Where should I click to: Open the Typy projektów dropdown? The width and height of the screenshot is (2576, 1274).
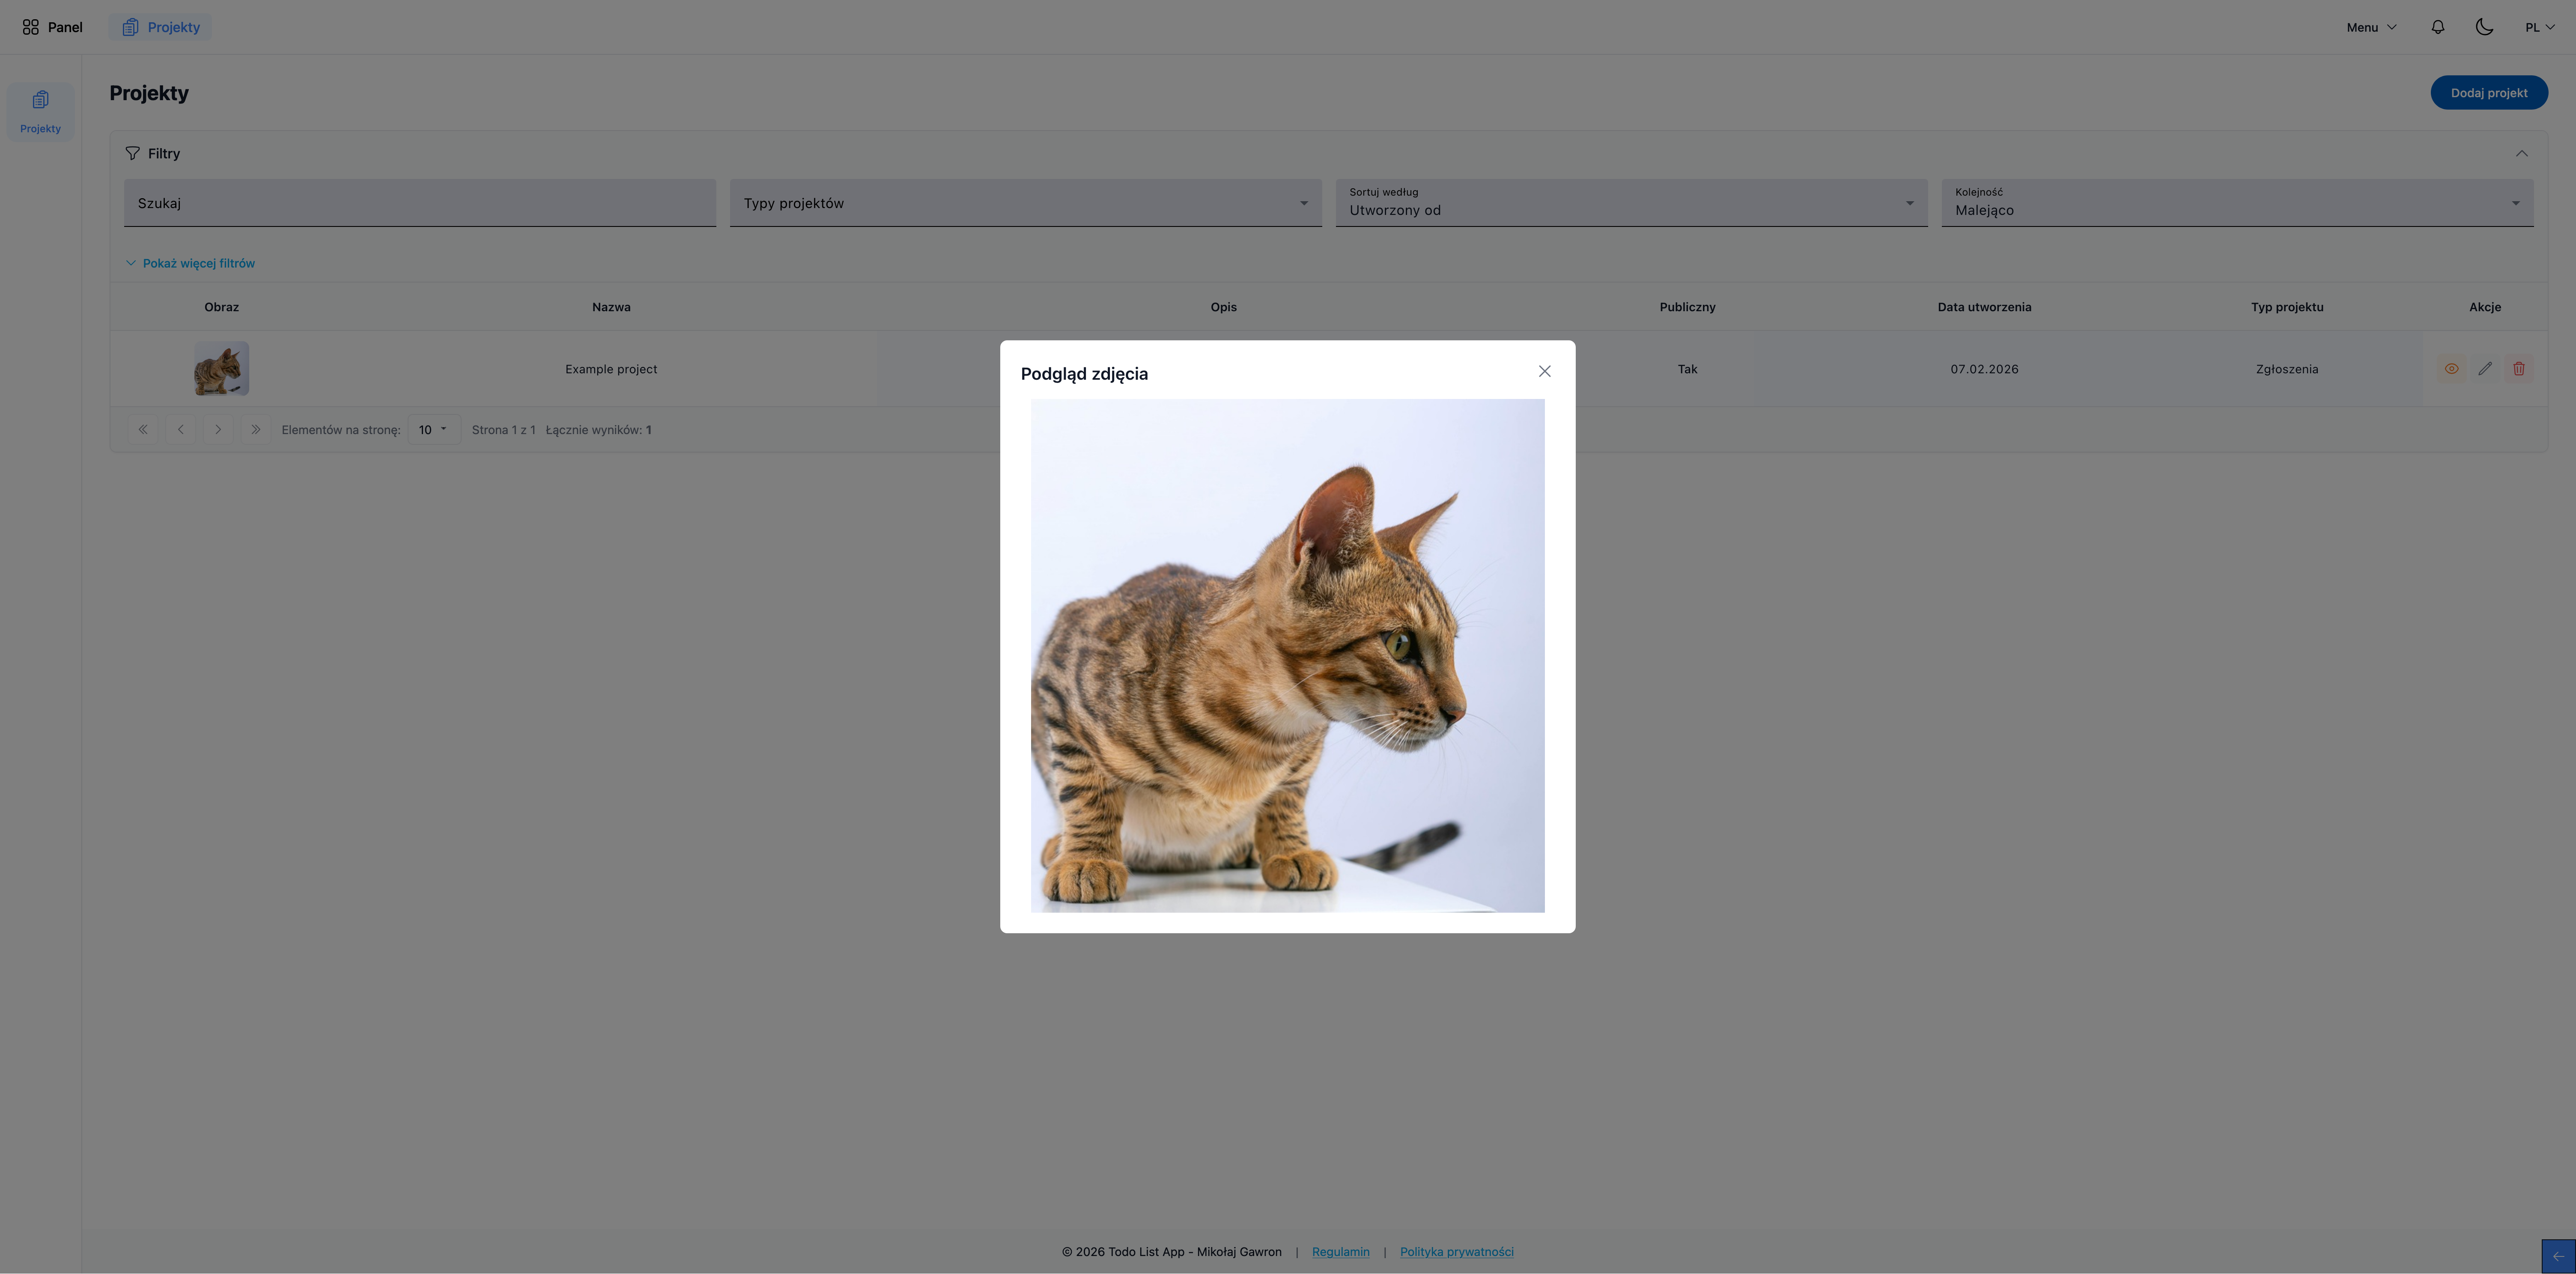[1025, 203]
